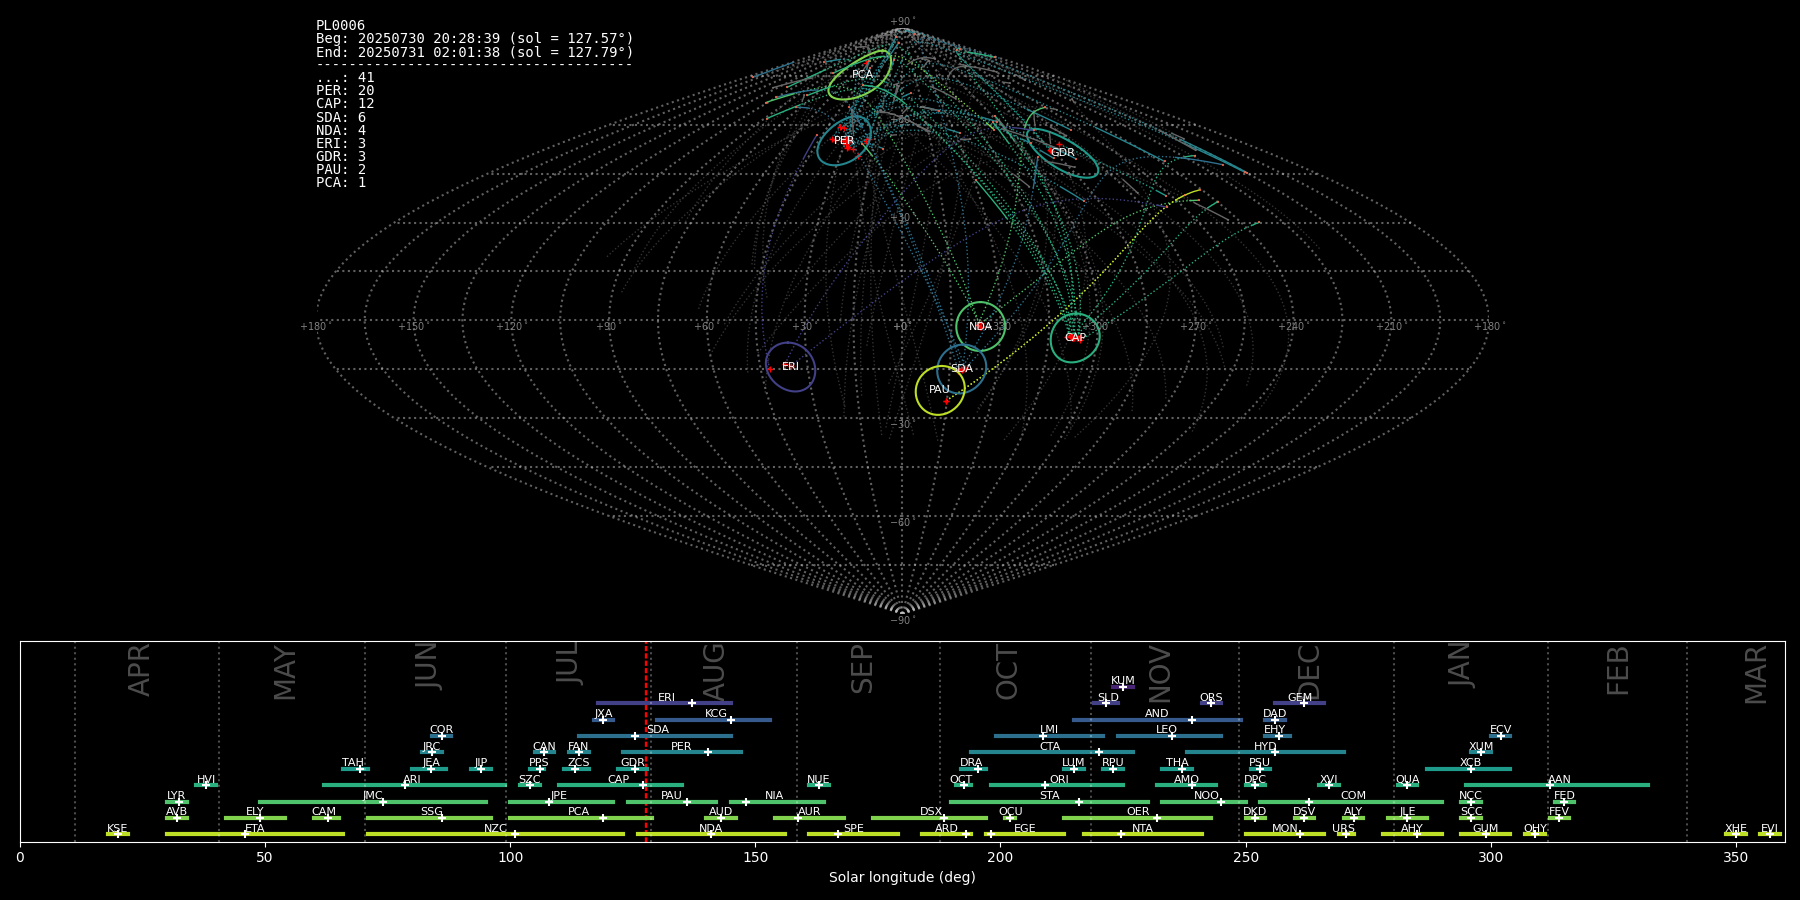Click the PAU shower bar in timeline
The width and height of the screenshot is (1800, 900).
672,802
